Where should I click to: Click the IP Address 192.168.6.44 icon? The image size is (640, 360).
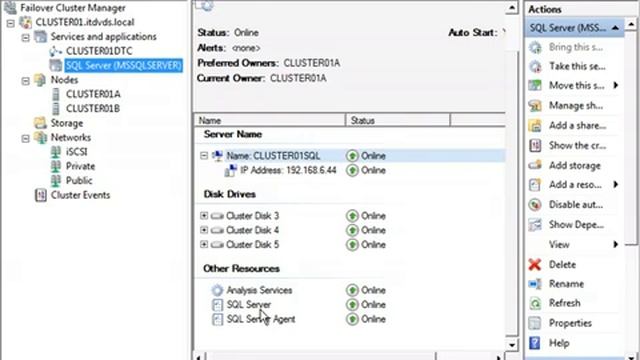[231, 170]
